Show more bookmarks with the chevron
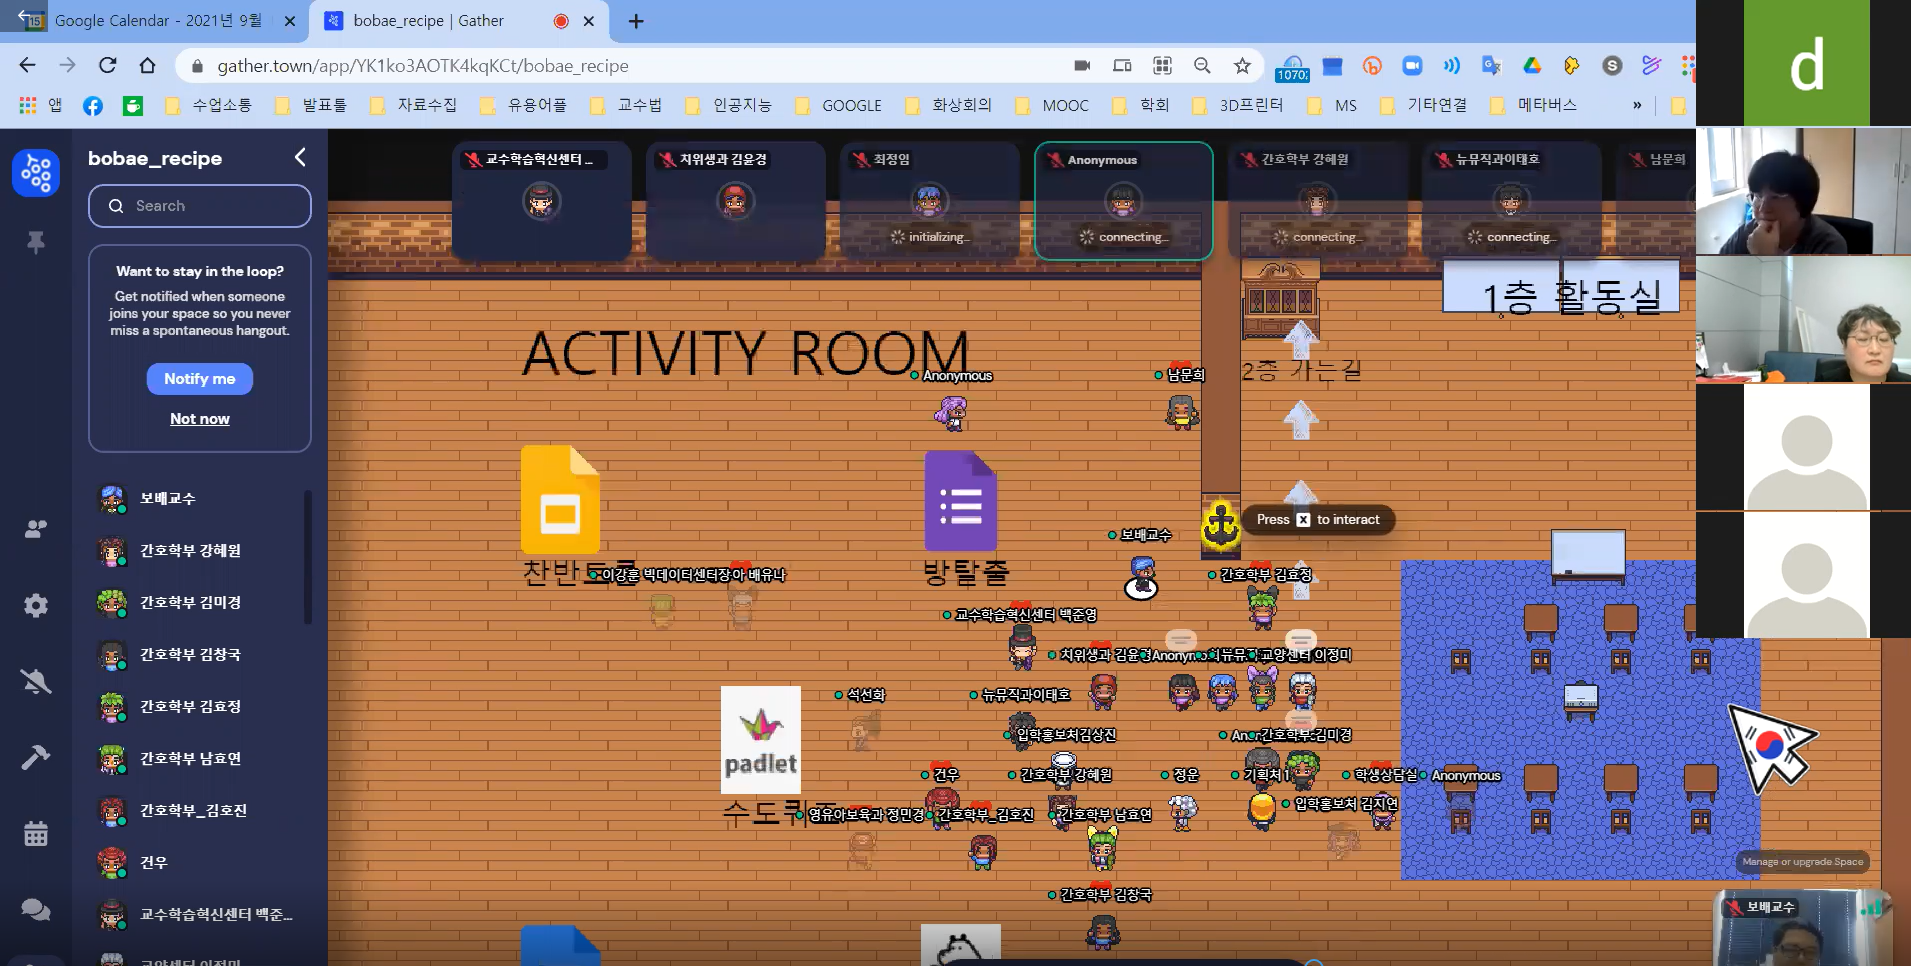Image resolution: width=1911 pixels, height=966 pixels. pyautogui.click(x=1637, y=105)
